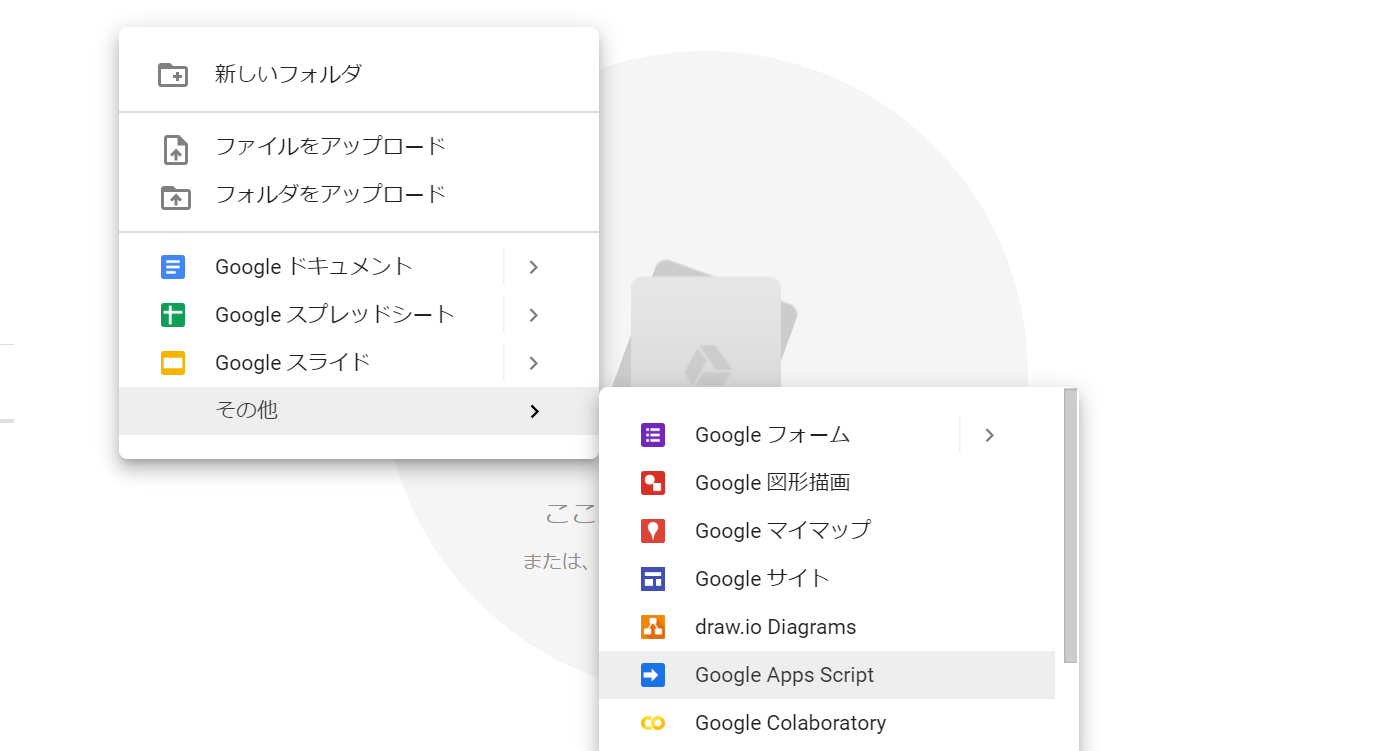Select draw.io Diagrams from submenu

[x=827, y=627]
